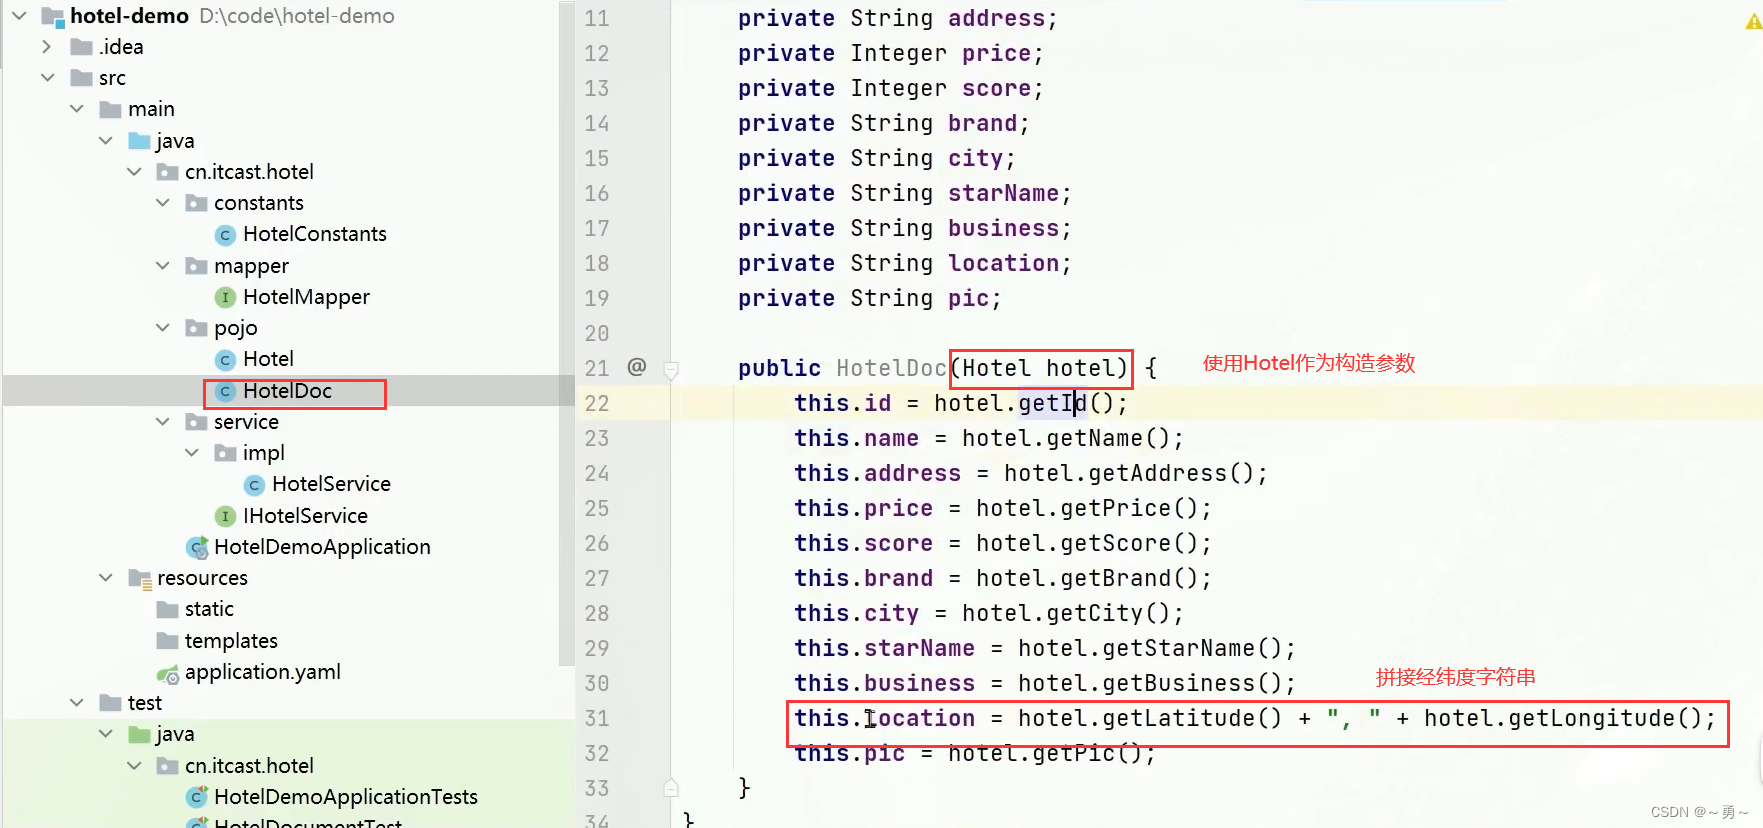Image resolution: width=1763 pixels, height=828 pixels.
Task: Click the impl package icon
Action: 226,453
